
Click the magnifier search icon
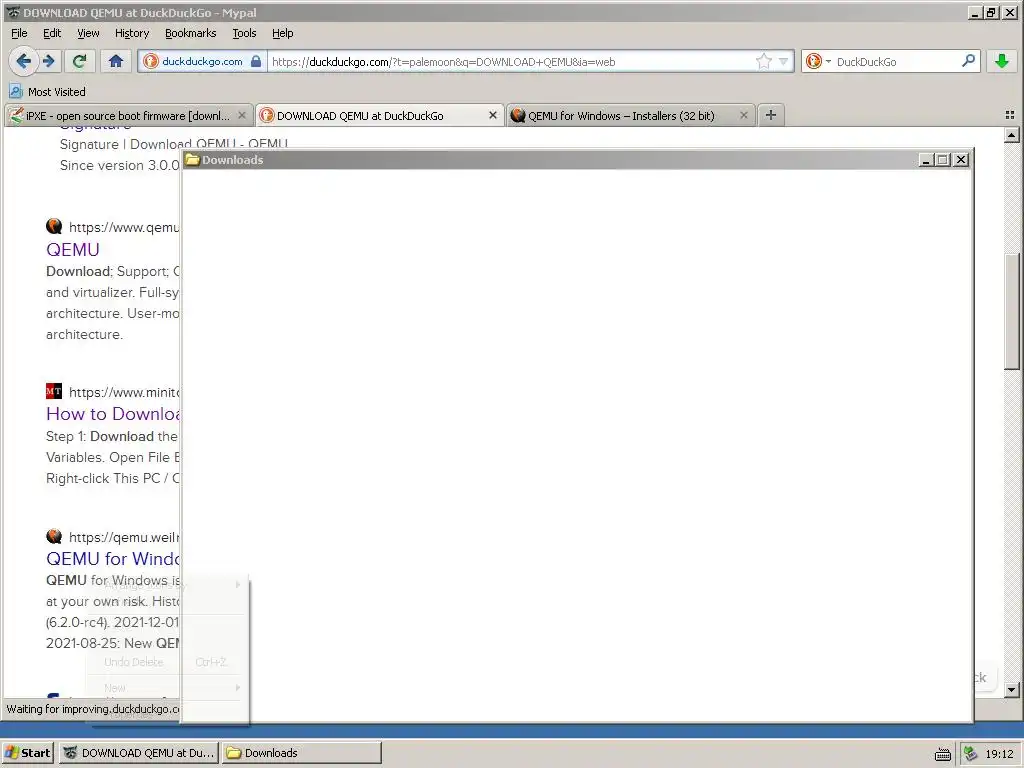(x=968, y=61)
